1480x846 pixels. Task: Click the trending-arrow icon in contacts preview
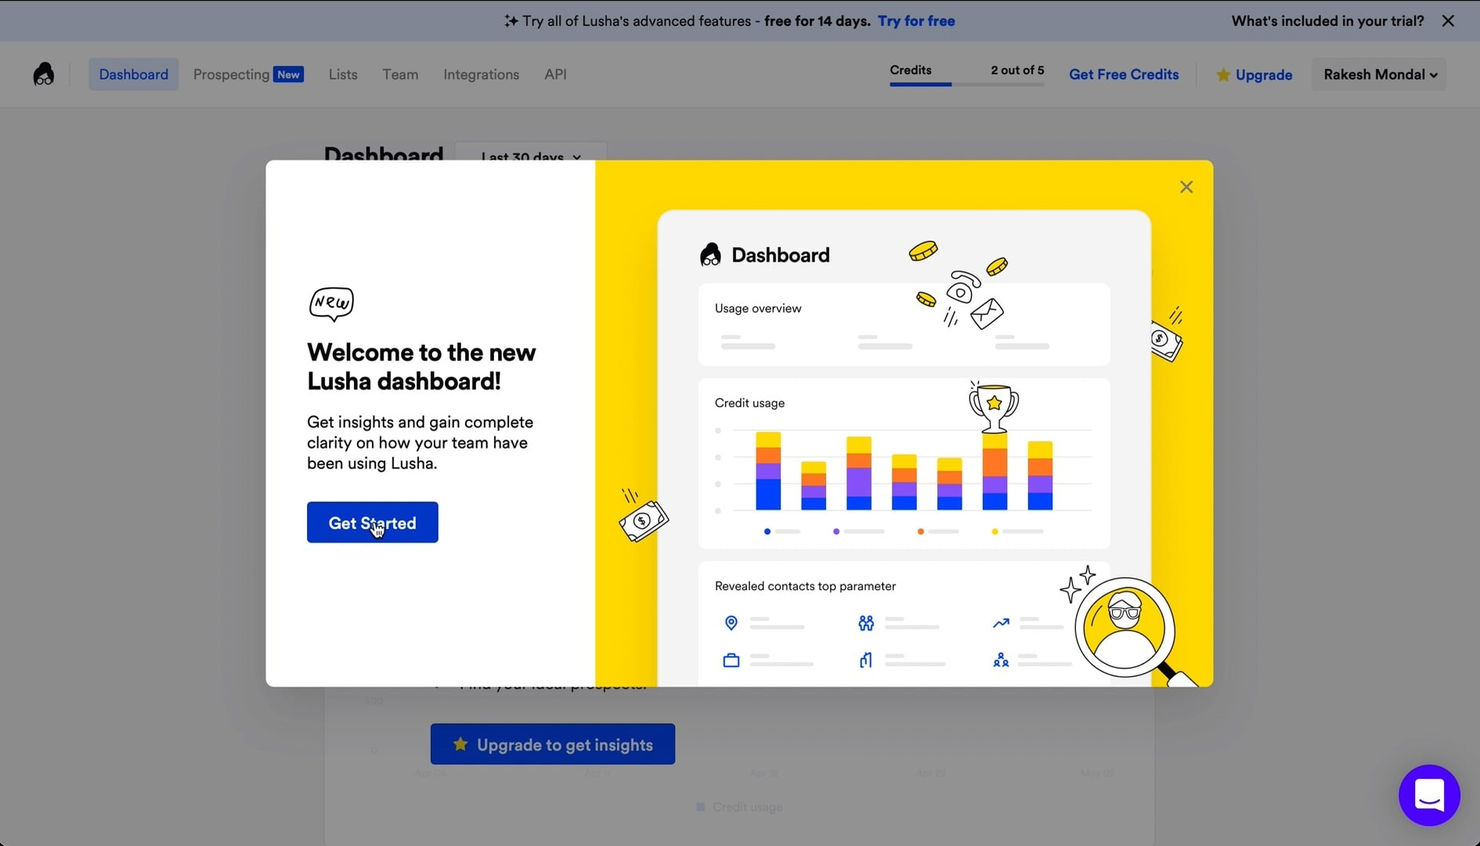pos(1000,622)
